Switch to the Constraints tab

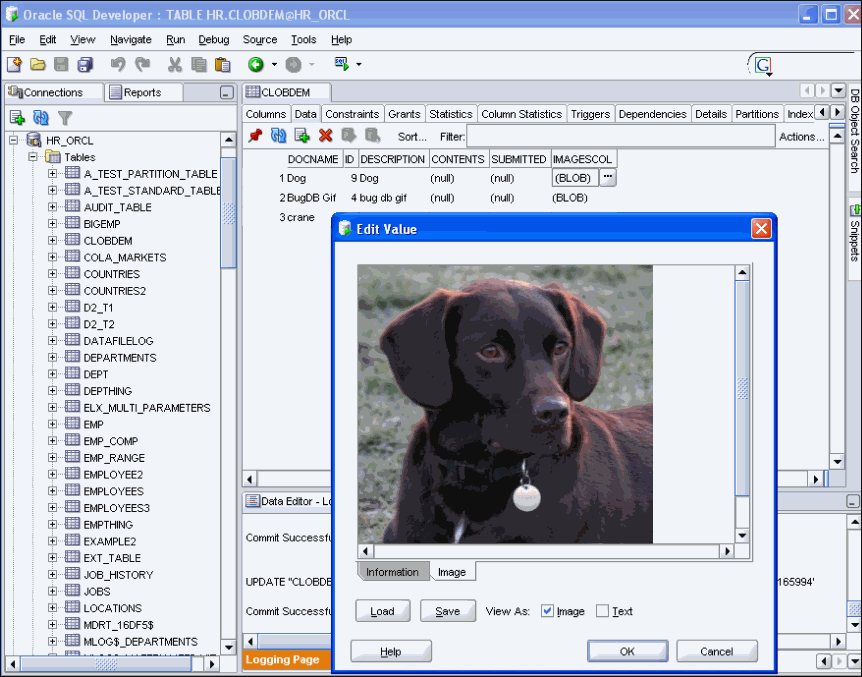click(x=352, y=114)
